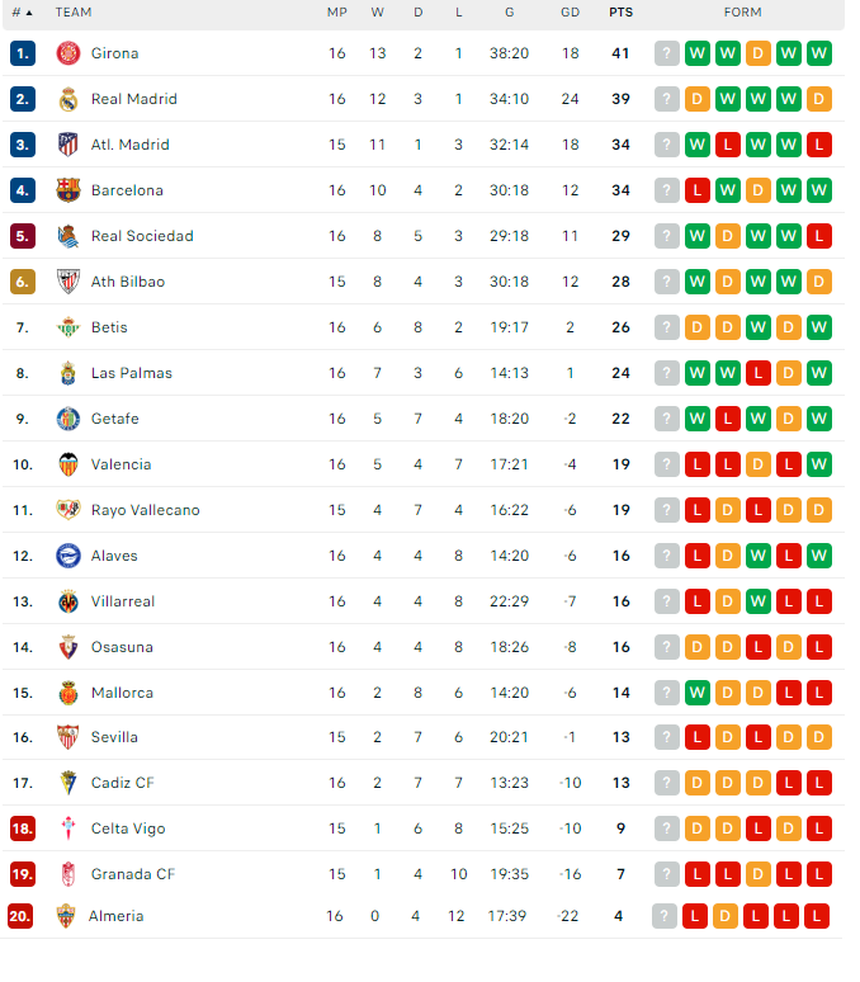This screenshot has width=860, height=982.
Task: Sort table by rank number column
Action: coord(22,13)
